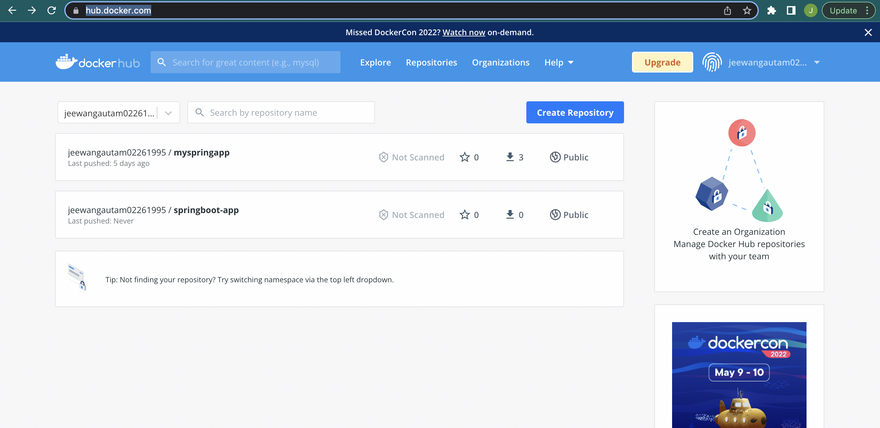This screenshot has height=428, width=880.
Task: Expand the user account dropdown menu
Action: tap(817, 62)
